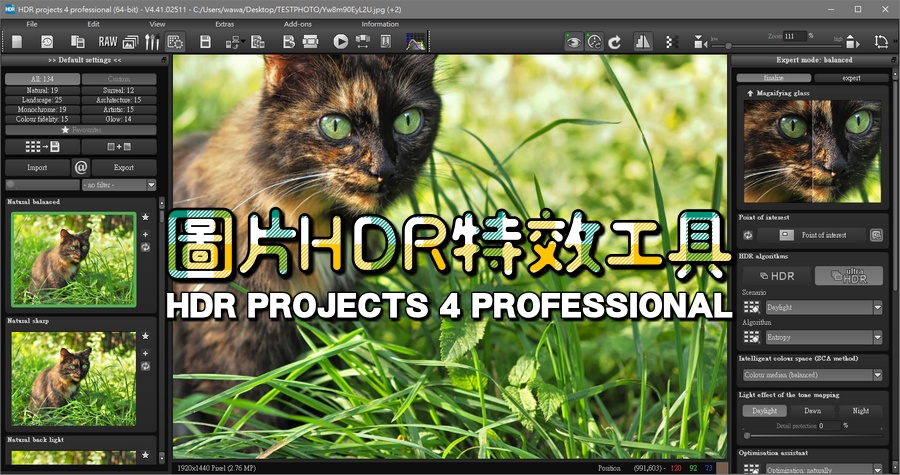The image size is (900, 475).
Task: Select the 'Surreal: 12' preset category
Action: point(119,90)
